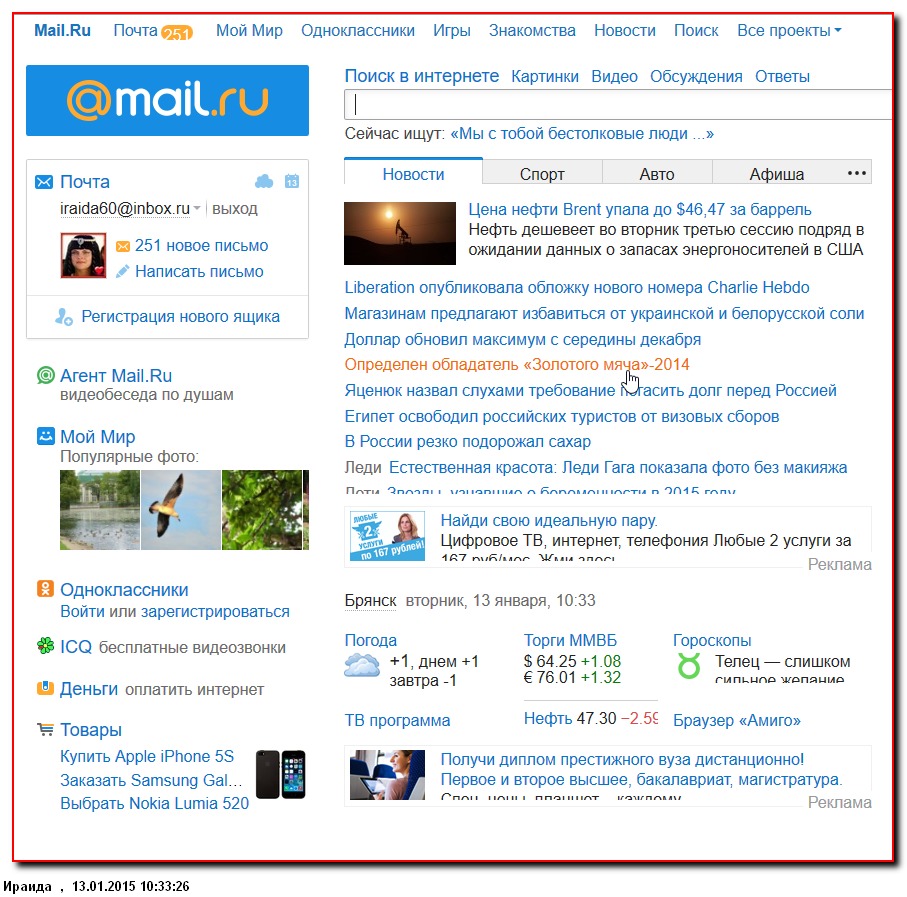Image resolution: width=907 pixels, height=897 pixels.
Task: Click the Товары shopping cart icon
Action: click(x=45, y=729)
